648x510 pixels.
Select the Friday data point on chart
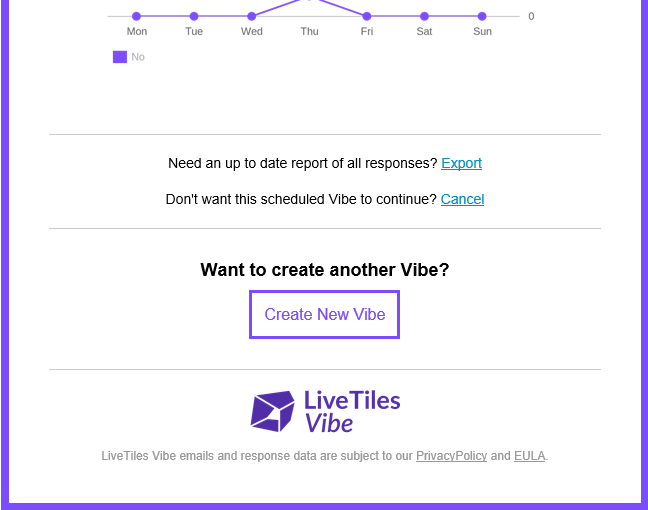coord(367,16)
